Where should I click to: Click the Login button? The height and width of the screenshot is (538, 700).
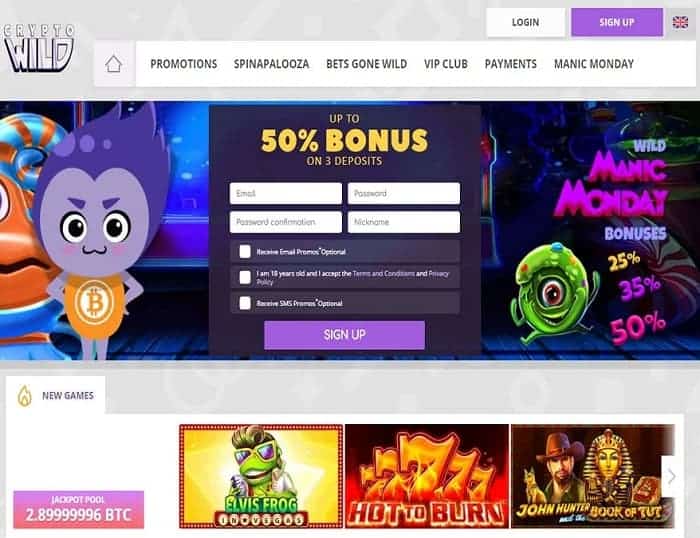(x=525, y=22)
